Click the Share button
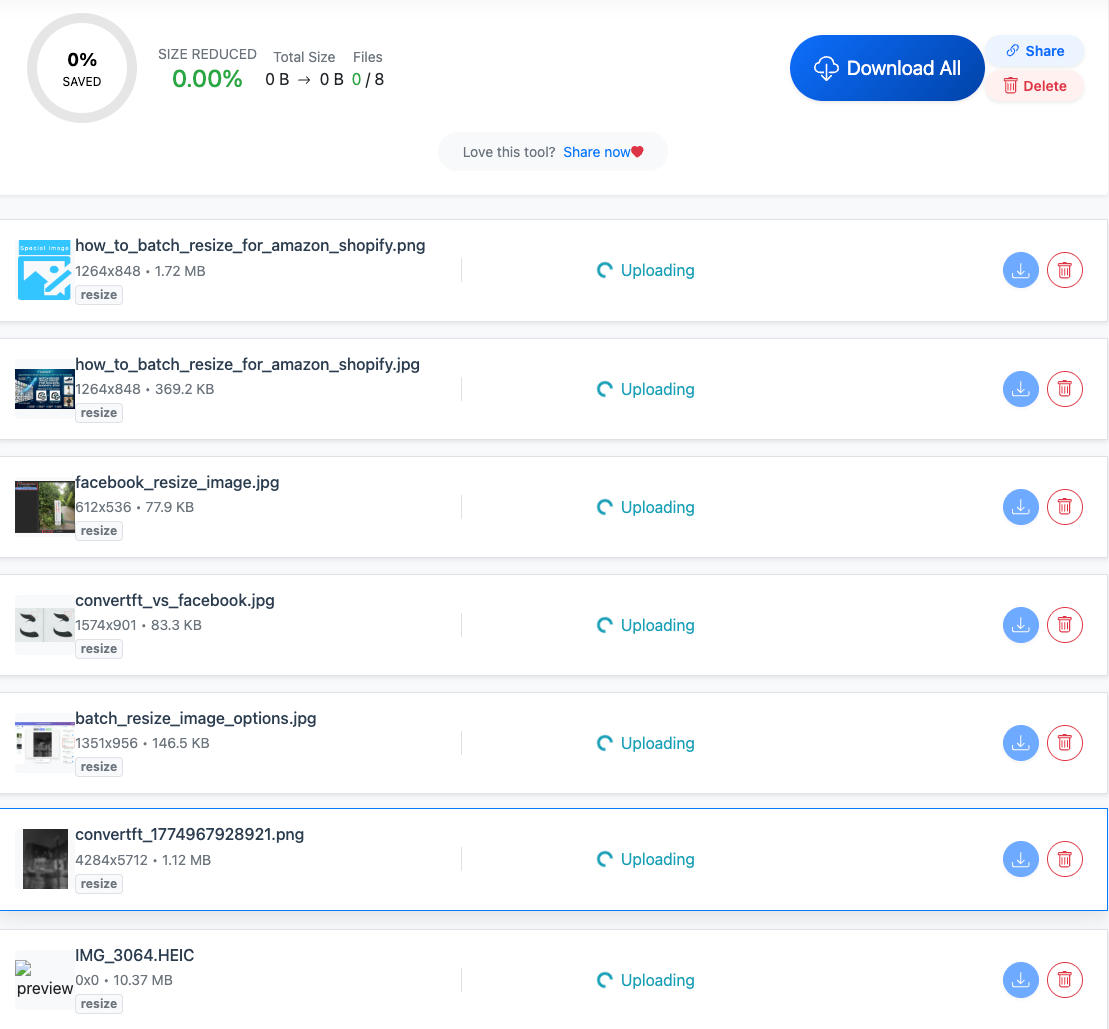Viewport: 1109px width, 1029px height. click(1034, 51)
